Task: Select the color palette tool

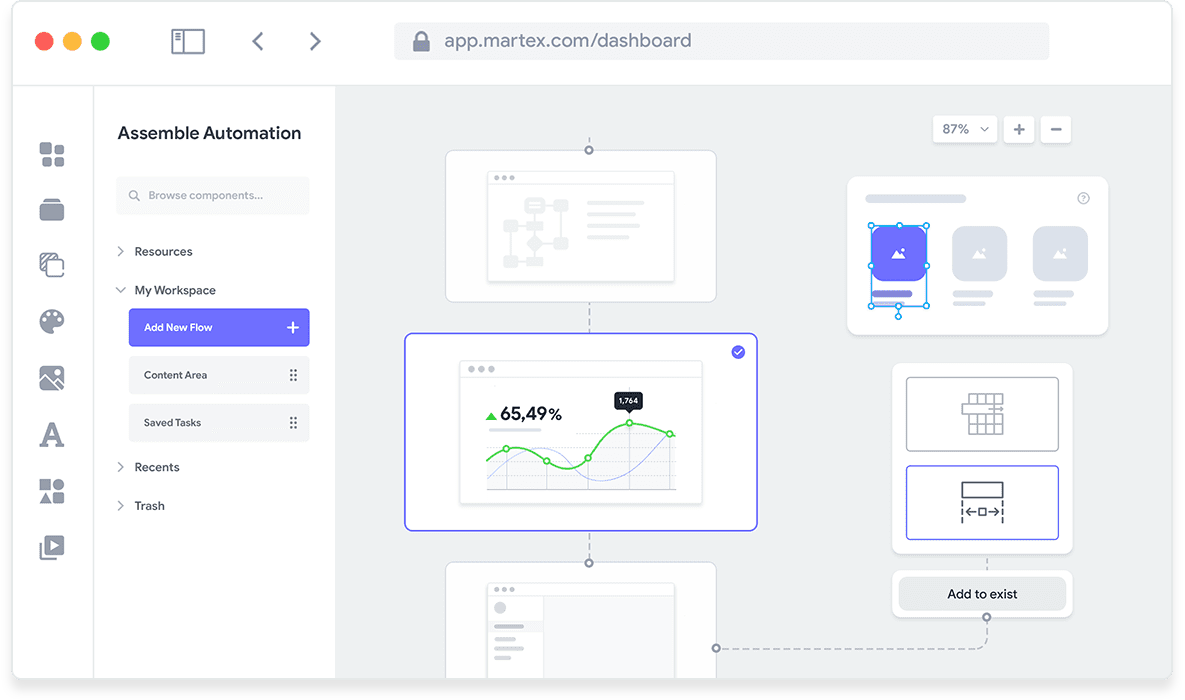Action: [52, 321]
